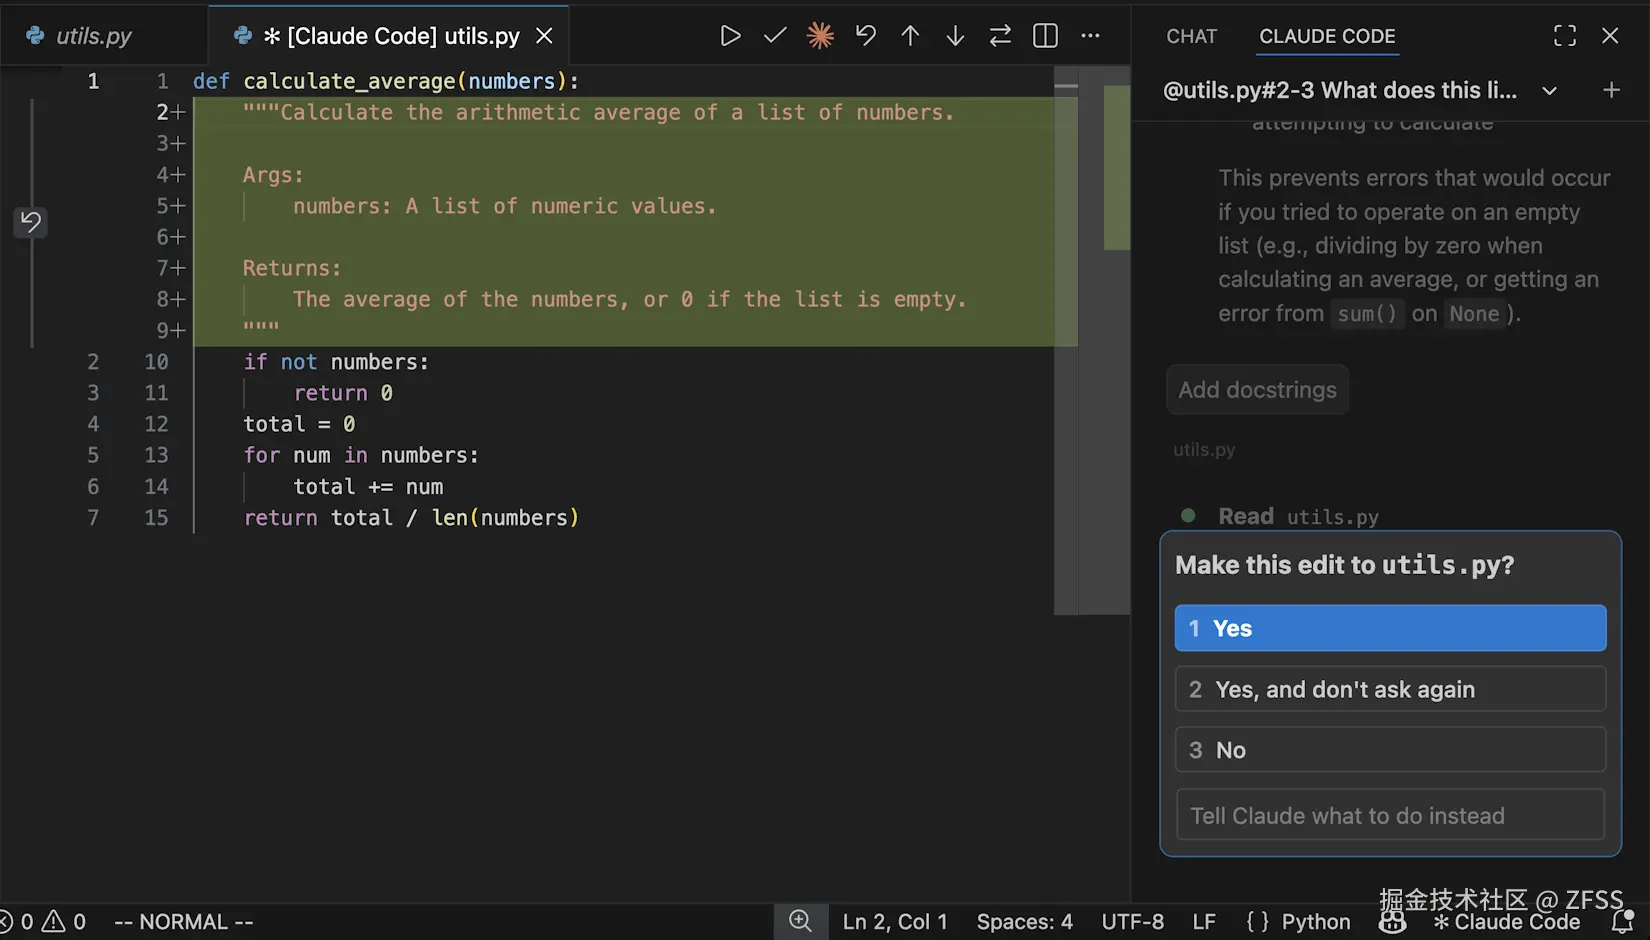1650x940 pixels.
Task: Click the 'Tell Claude what to do instead' field
Action: coord(1389,815)
